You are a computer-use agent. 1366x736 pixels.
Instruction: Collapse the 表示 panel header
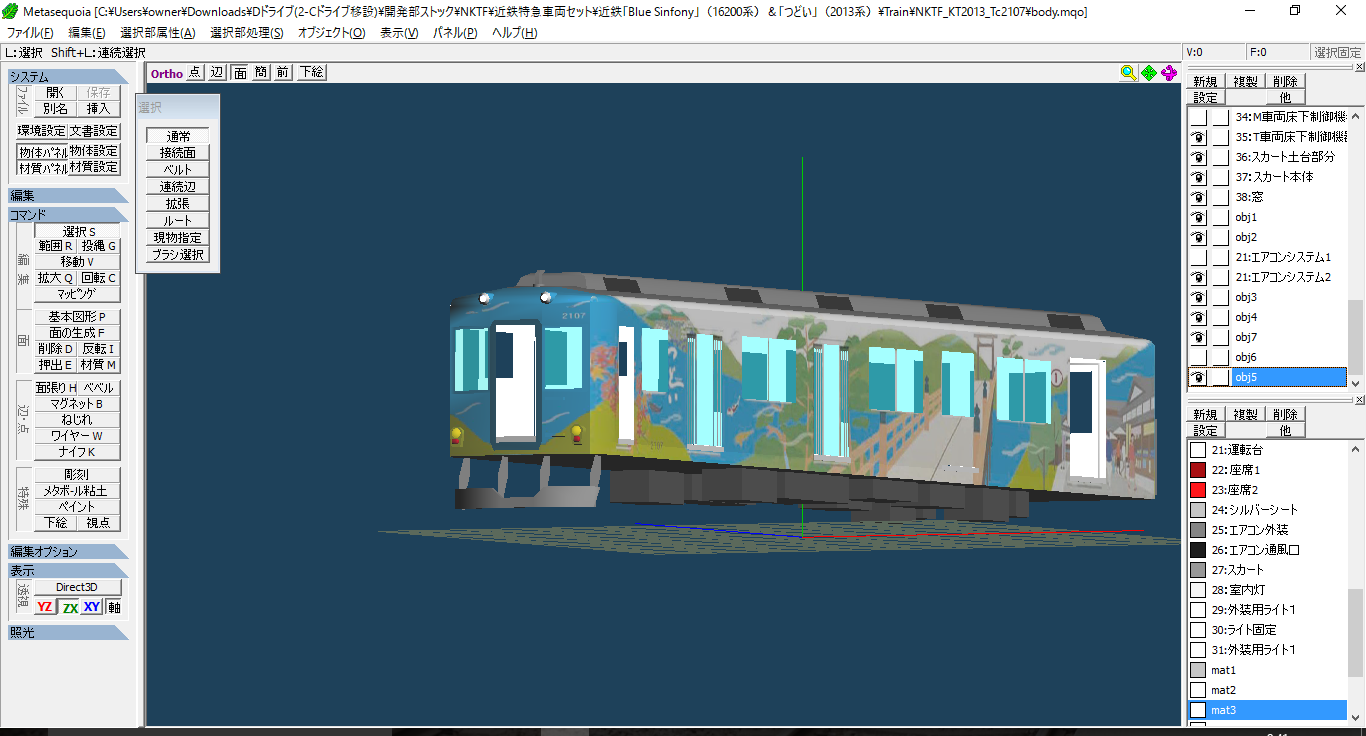68,570
